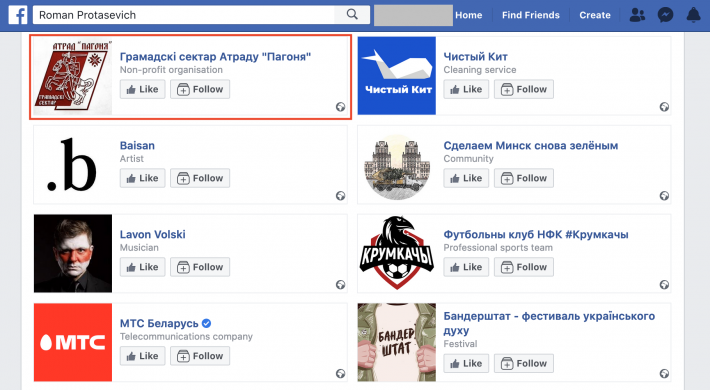Click the Facebook logo icon
The height and width of the screenshot is (390, 710).
click(18, 15)
